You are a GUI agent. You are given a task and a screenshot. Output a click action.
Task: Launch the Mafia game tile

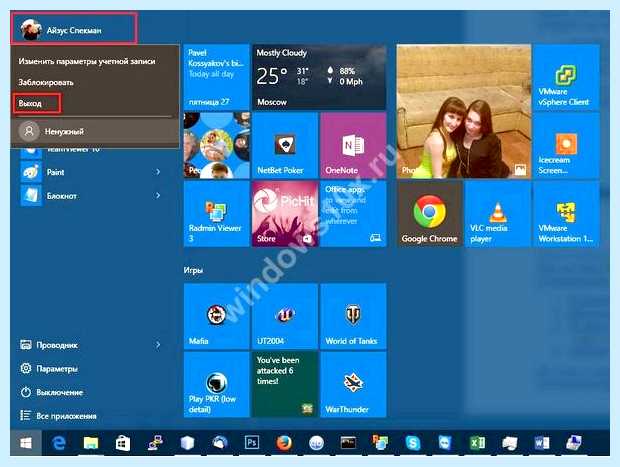click(x=217, y=316)
